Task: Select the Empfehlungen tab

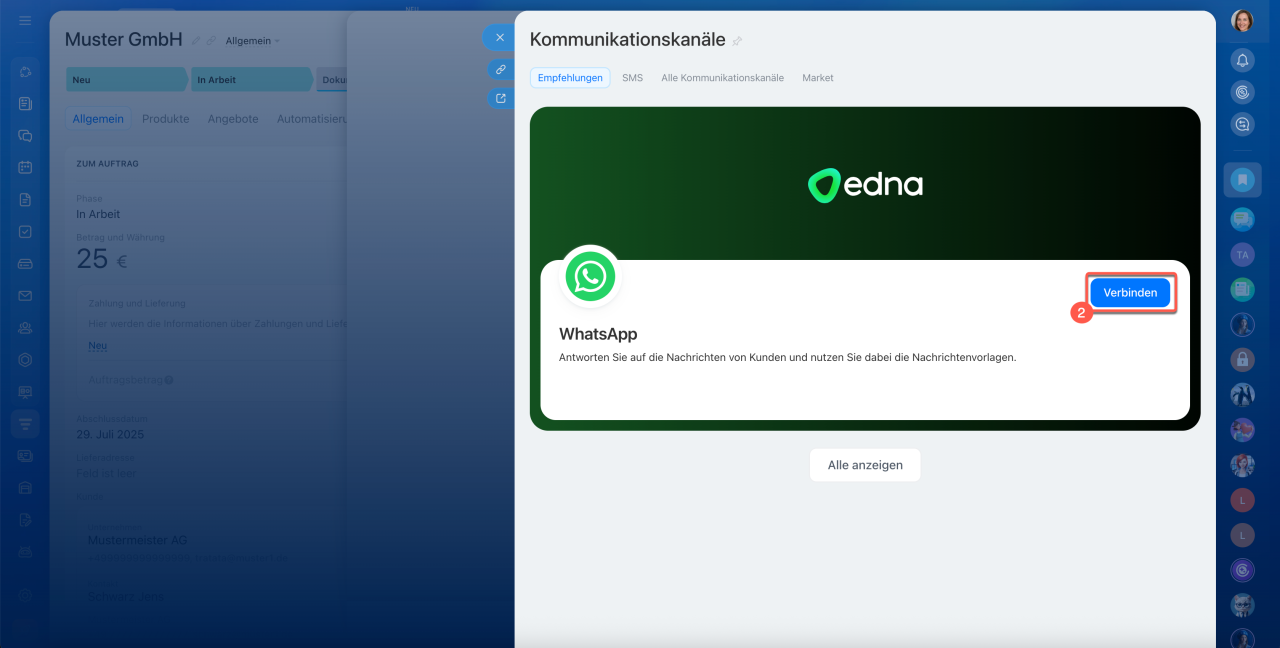Action: [570, 78]
